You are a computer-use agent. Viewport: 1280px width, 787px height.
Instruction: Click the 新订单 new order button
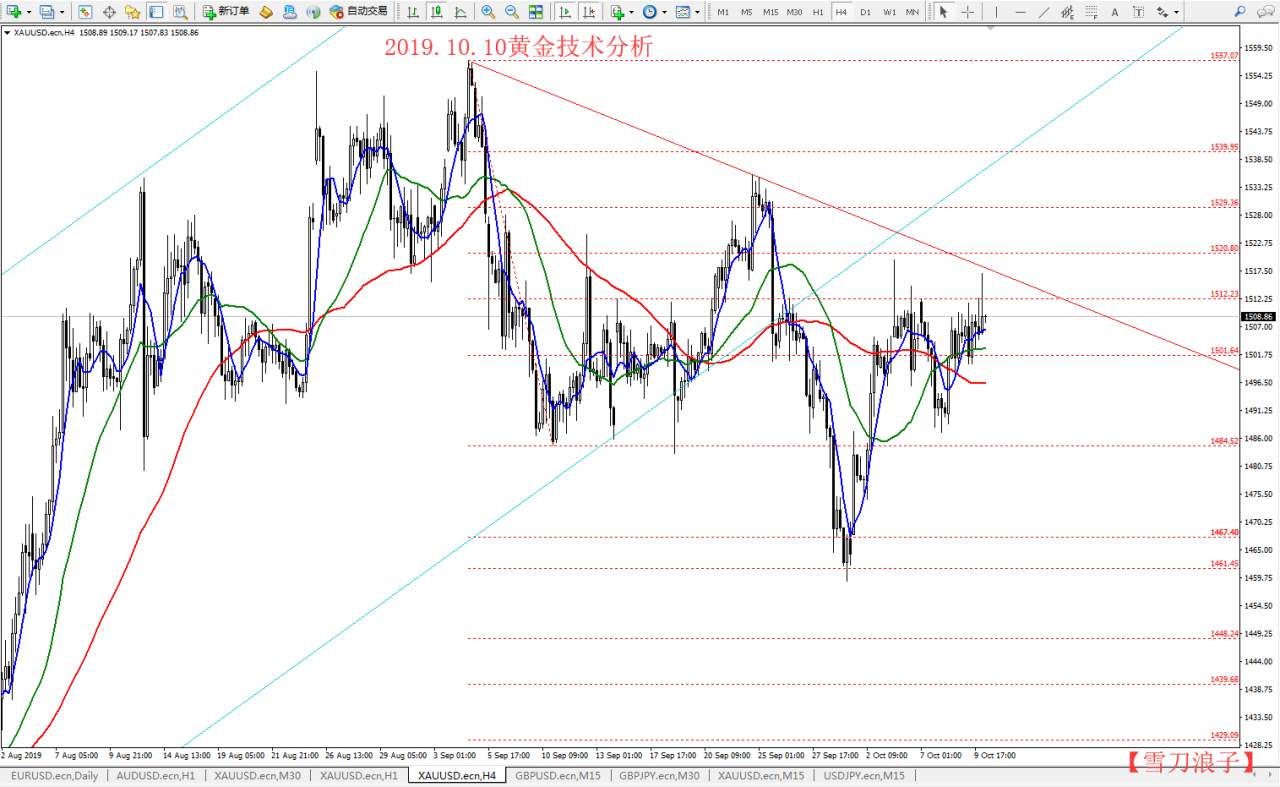pos(225,12)
